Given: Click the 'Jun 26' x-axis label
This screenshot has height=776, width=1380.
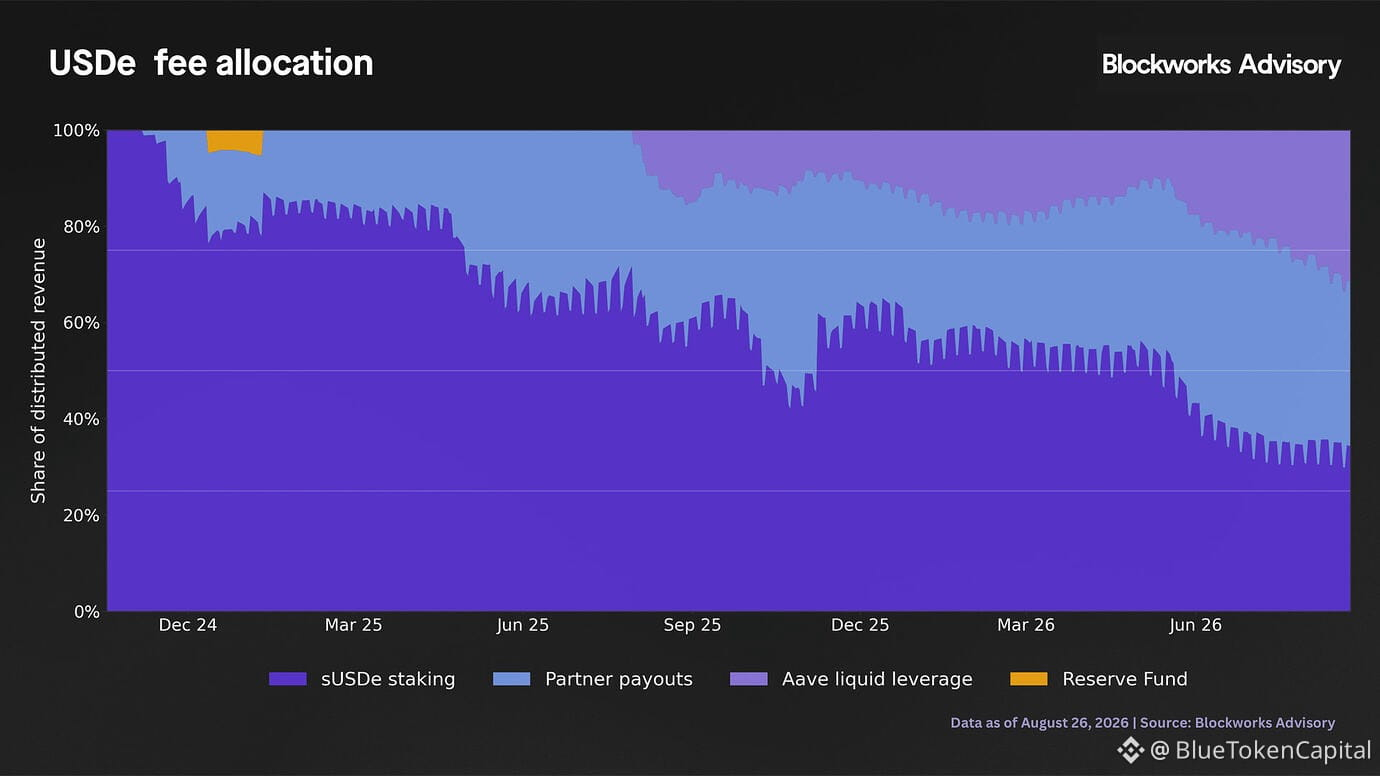Looking at the screenshot, I should [1196, 625].
